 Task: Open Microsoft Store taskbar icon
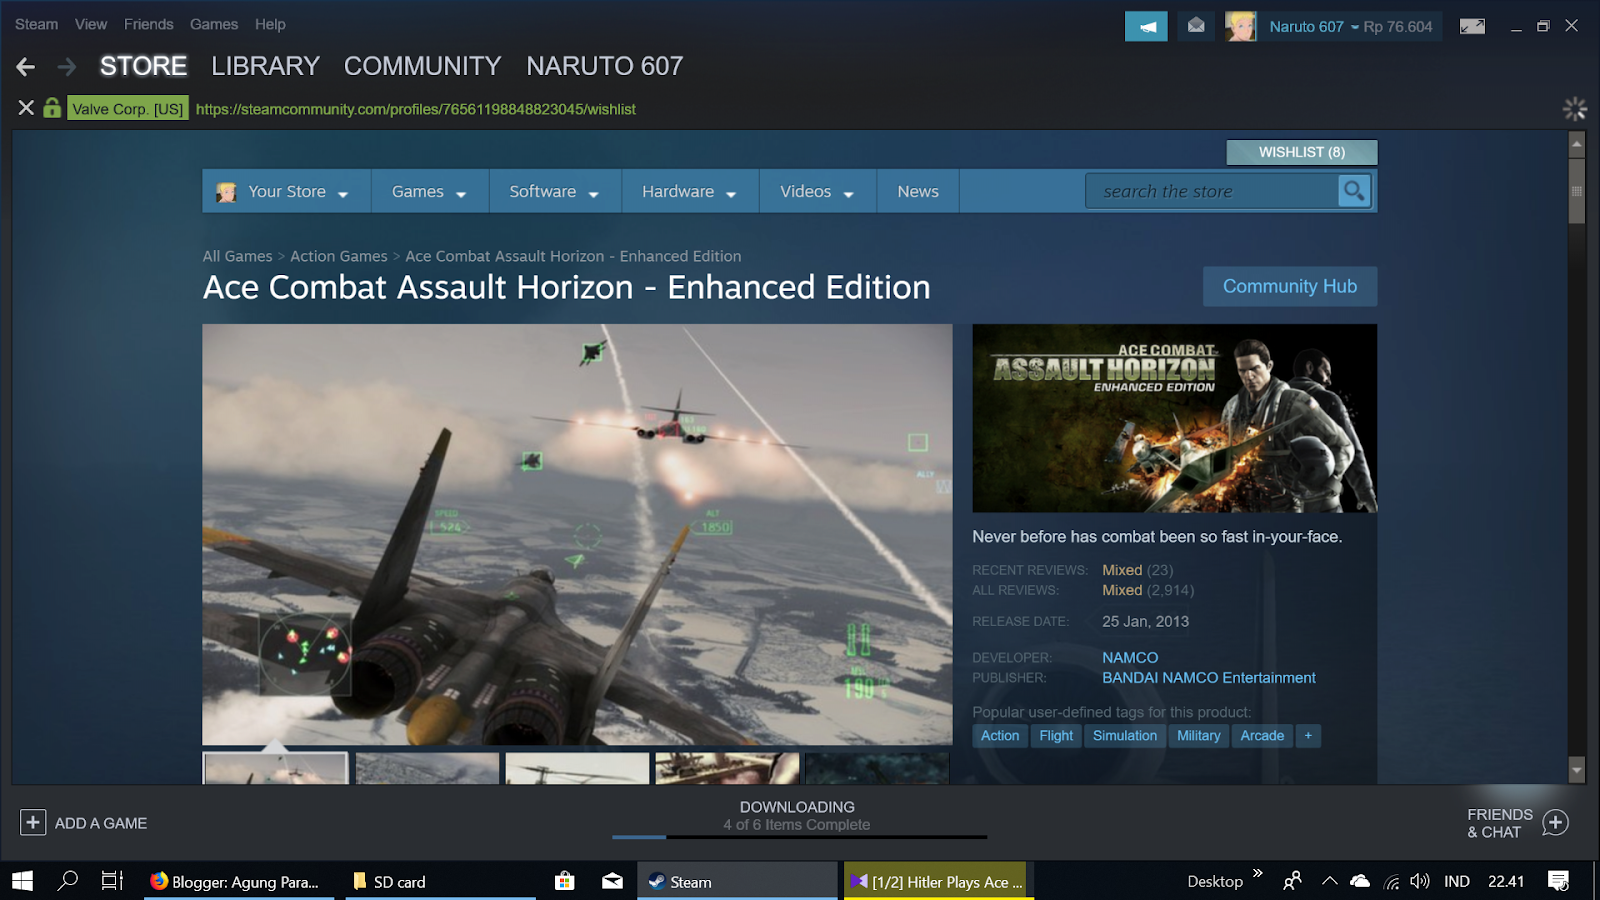(565, 881)
